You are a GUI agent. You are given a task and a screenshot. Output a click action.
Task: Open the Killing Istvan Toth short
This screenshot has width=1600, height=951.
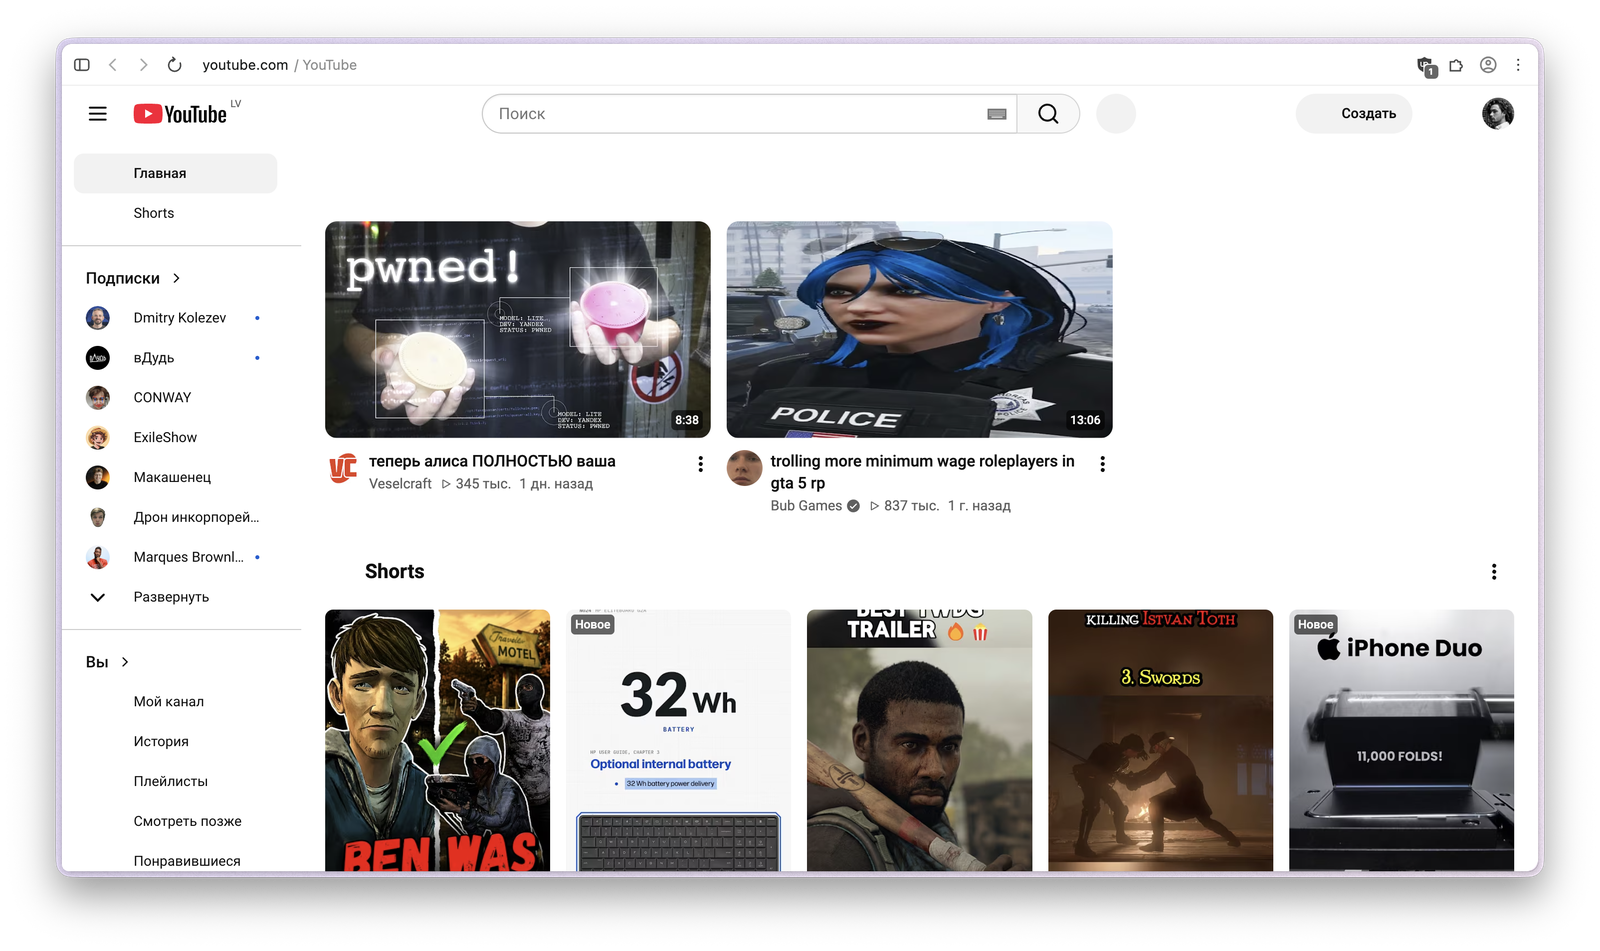tap(1160, 740)
